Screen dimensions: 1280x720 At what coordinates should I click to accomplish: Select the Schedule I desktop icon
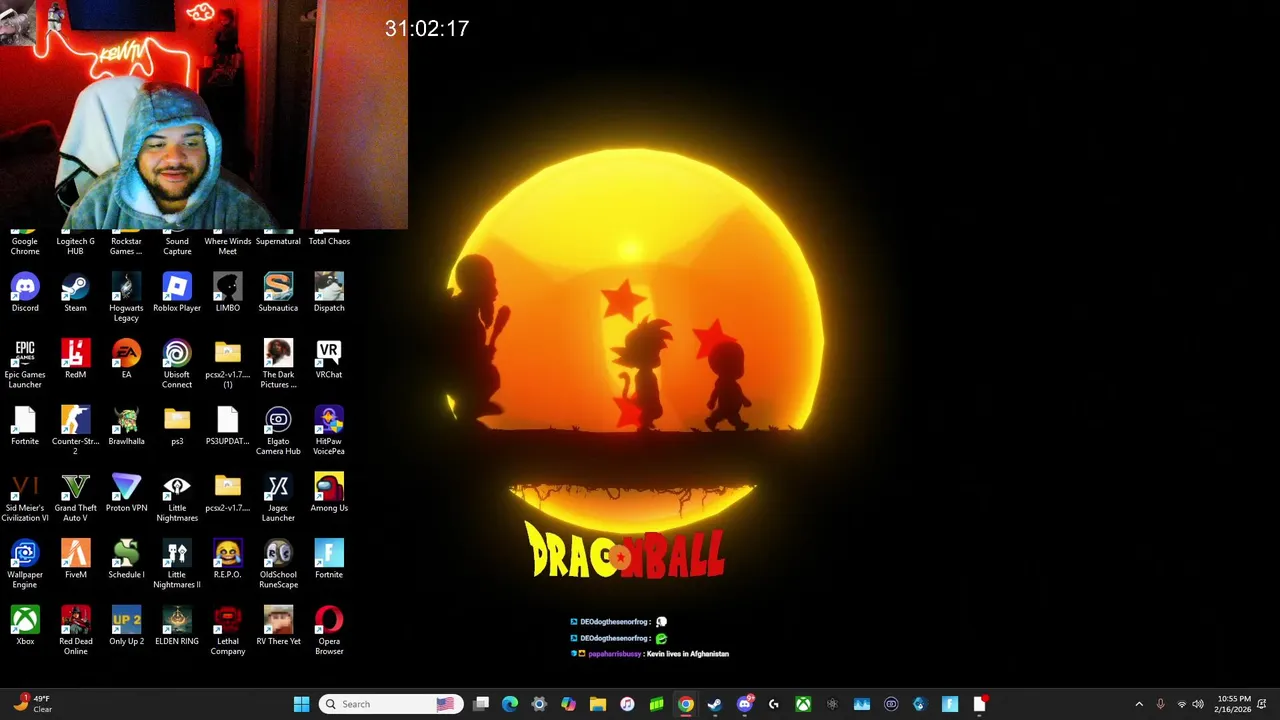pyautogui.click(x=126, y=560)
